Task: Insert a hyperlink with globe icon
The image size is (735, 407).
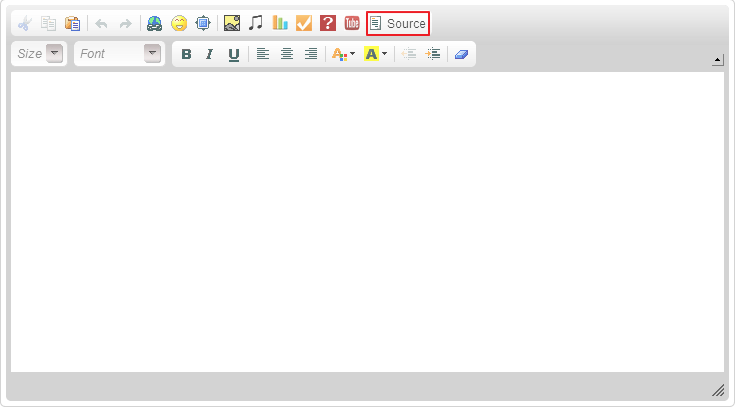Action: [x=155, y=23]
